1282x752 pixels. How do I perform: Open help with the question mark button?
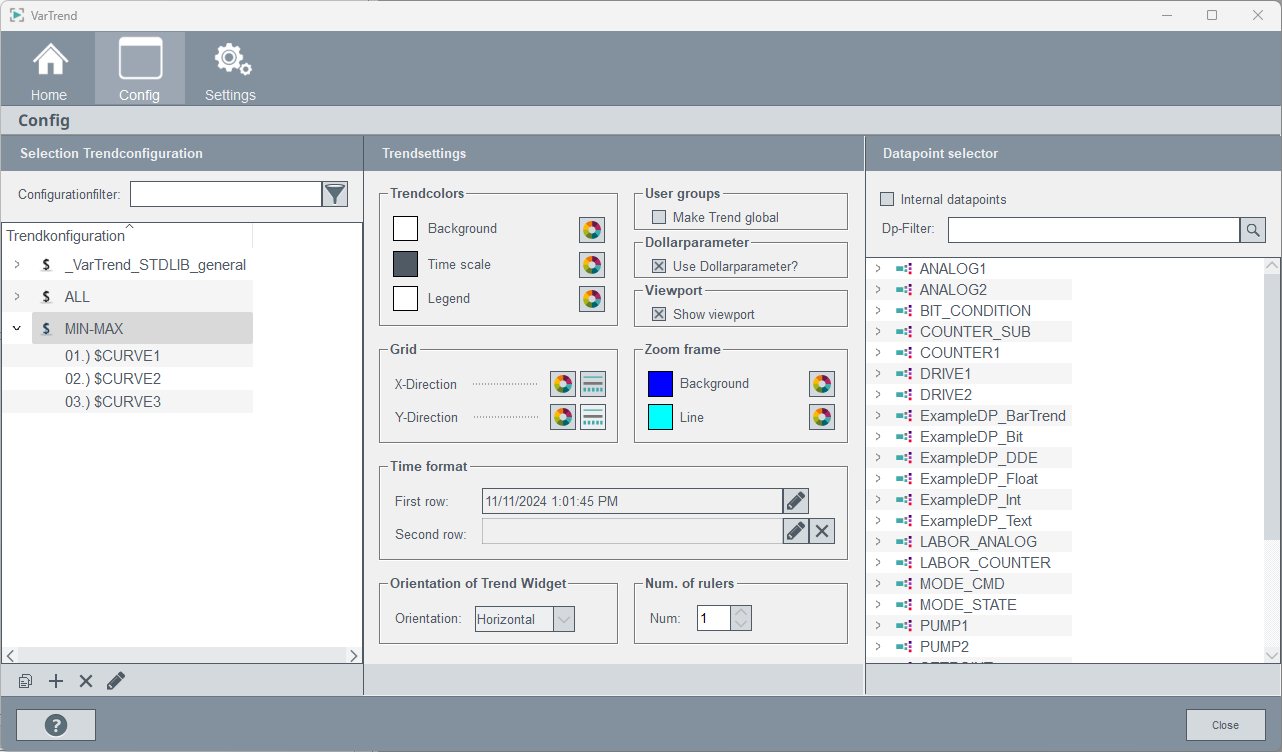pyautogui.click(x=56, y=725)
